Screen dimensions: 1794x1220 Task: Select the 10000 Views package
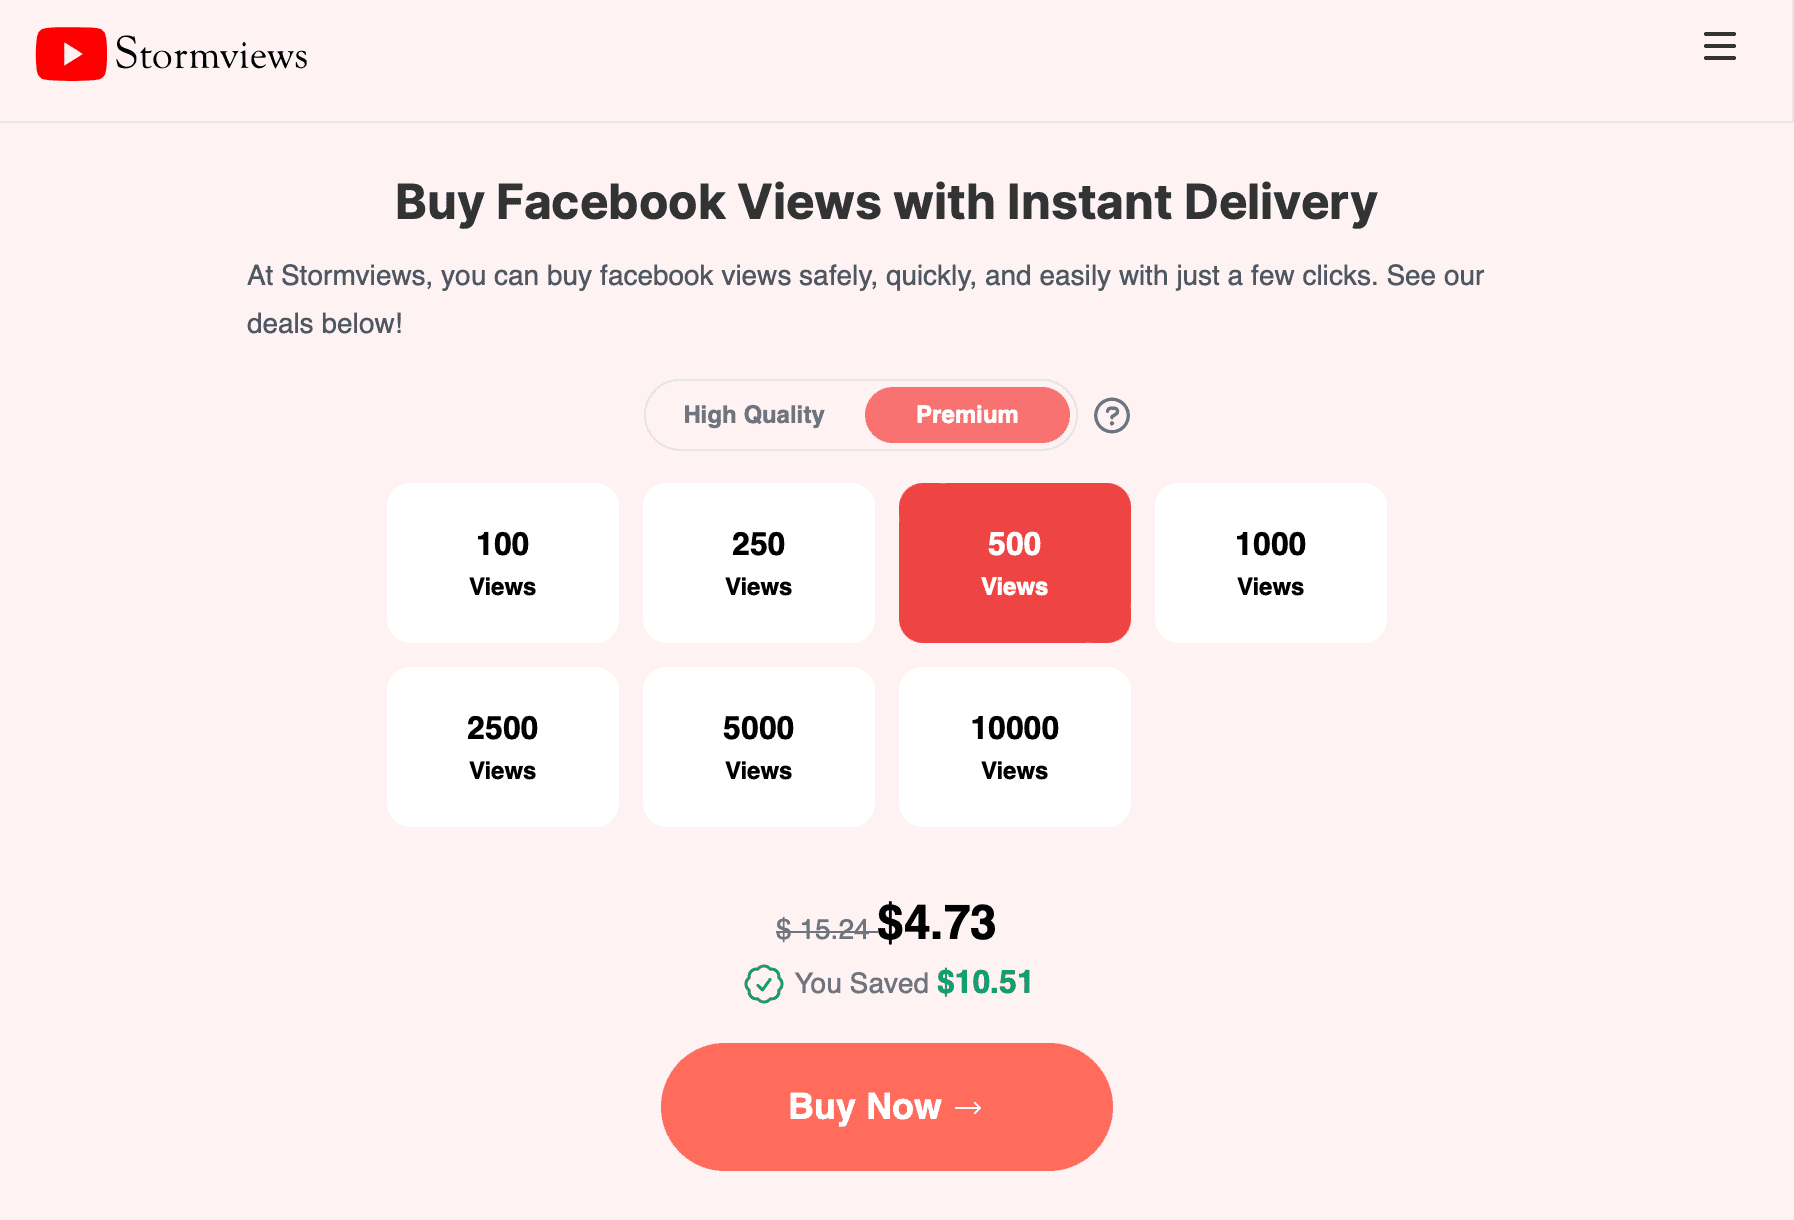[1015, 747]
